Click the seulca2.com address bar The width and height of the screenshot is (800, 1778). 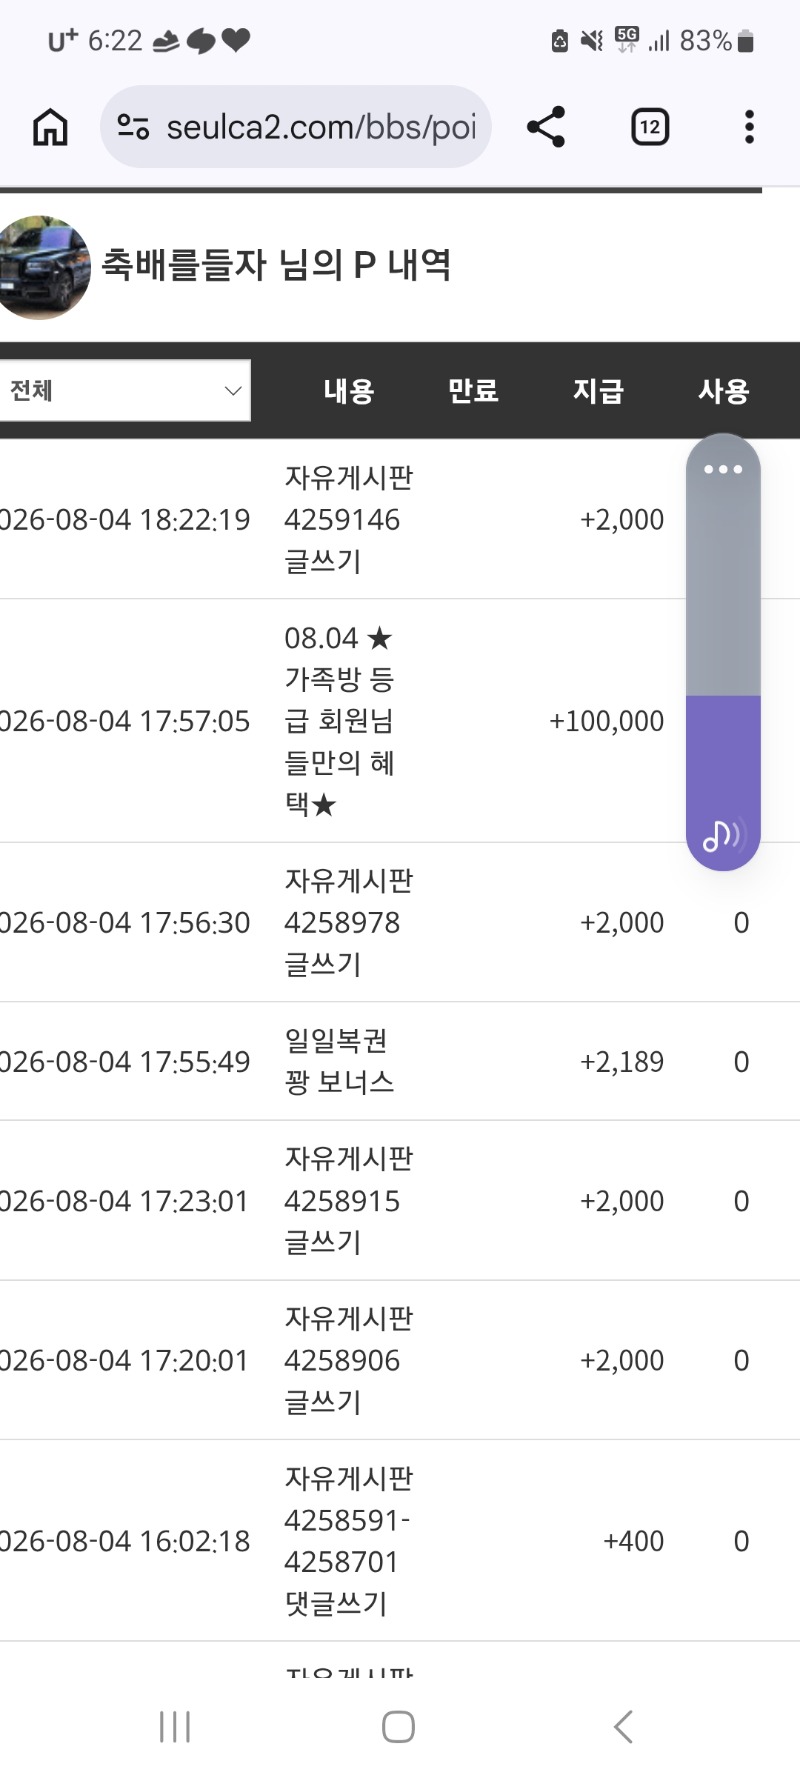[x=296, y=127]
